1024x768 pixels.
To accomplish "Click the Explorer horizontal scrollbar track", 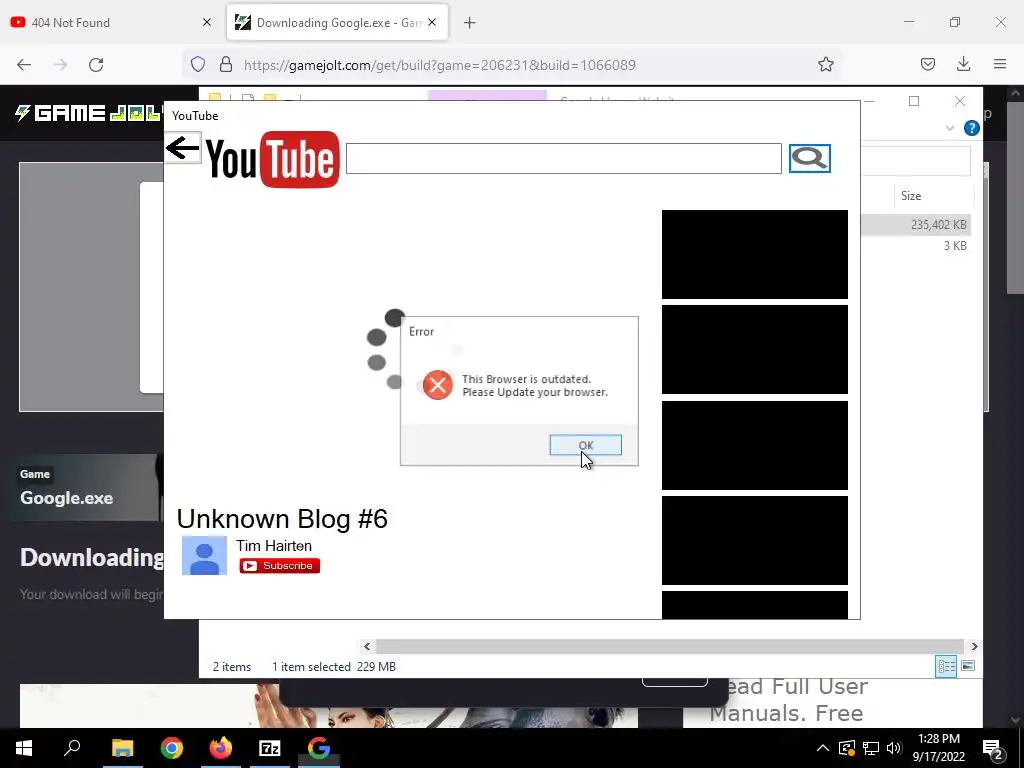I will point(670,647).
